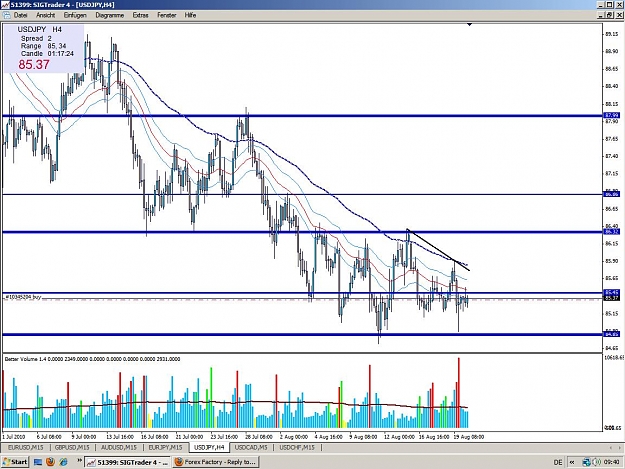Switch to the EURJPY,M15 chart tab
This screenshot has height=469, width=625.
click(165, 447)
